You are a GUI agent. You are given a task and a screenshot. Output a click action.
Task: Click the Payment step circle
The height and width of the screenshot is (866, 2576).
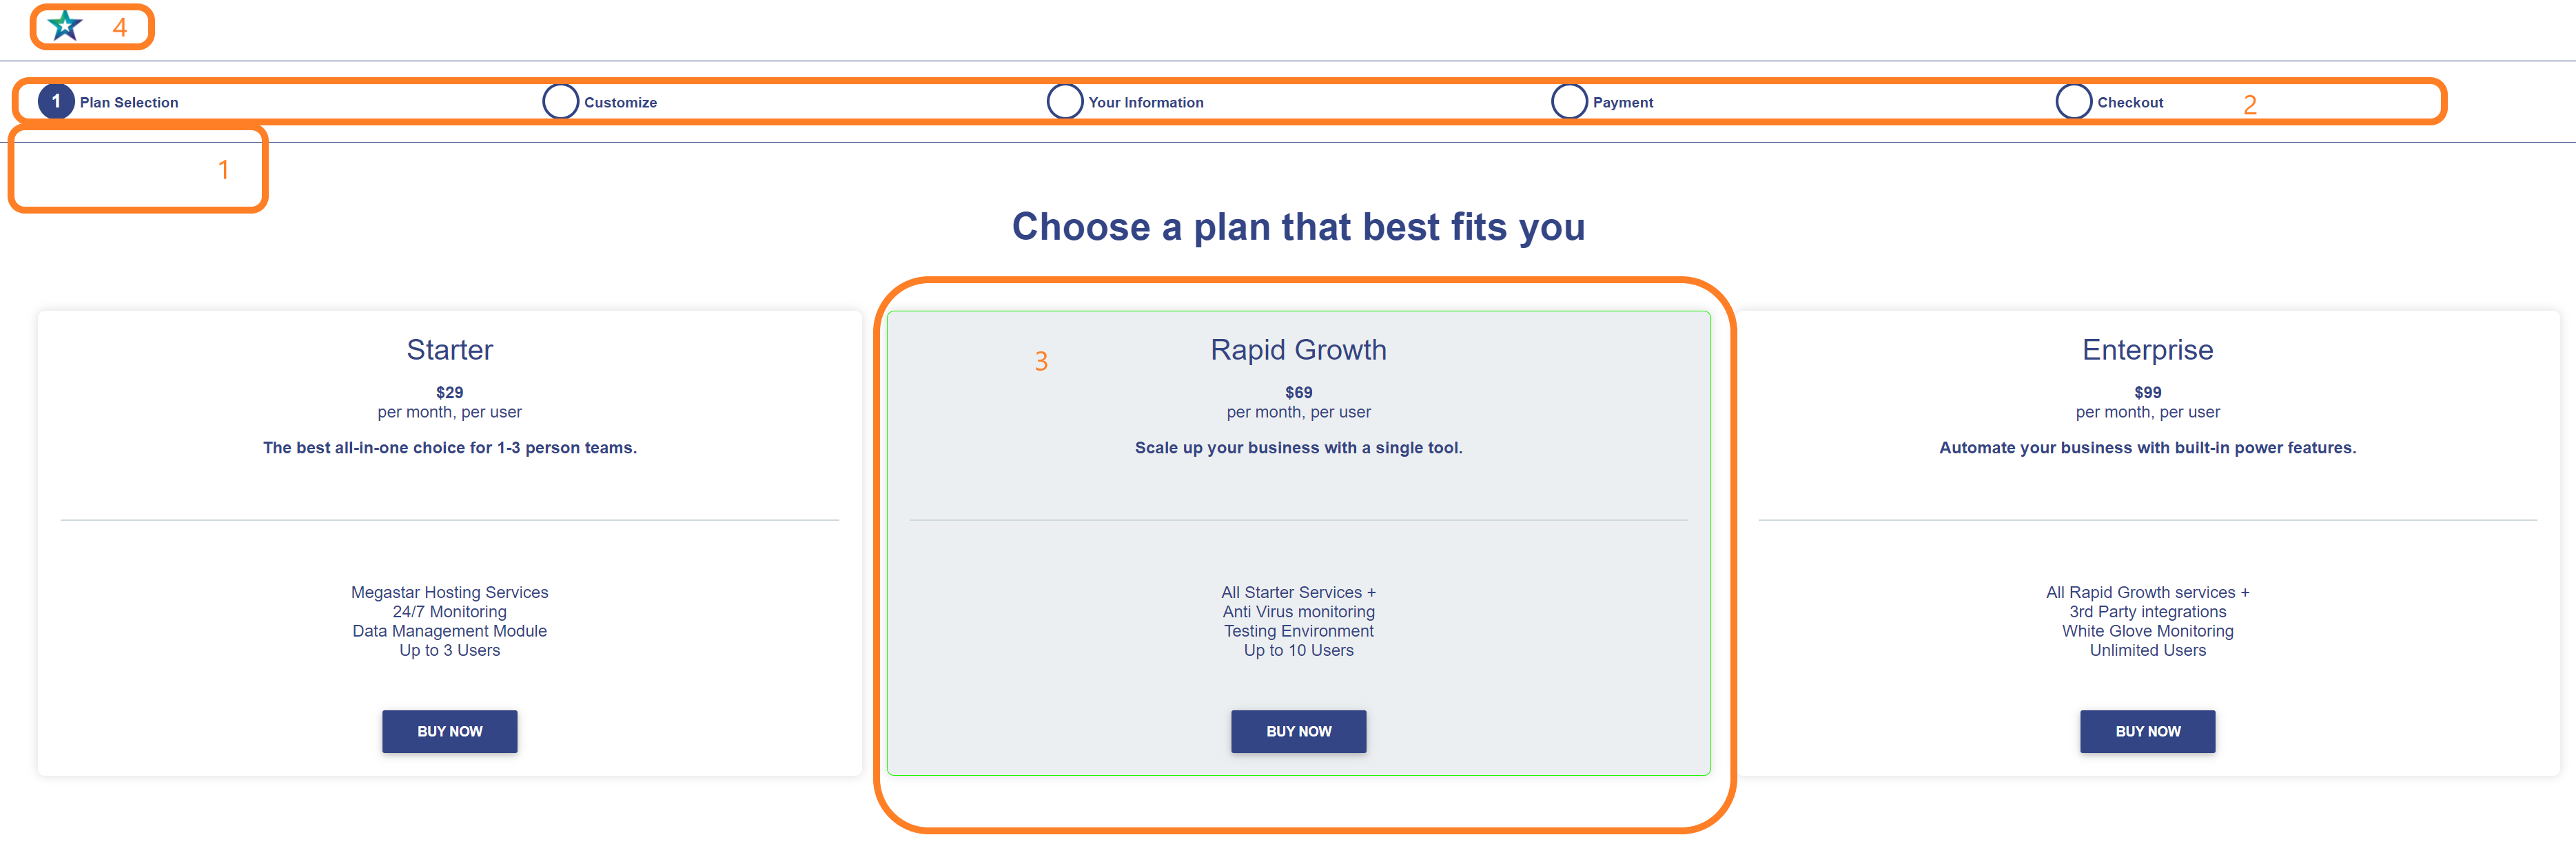pos(1570,101)
